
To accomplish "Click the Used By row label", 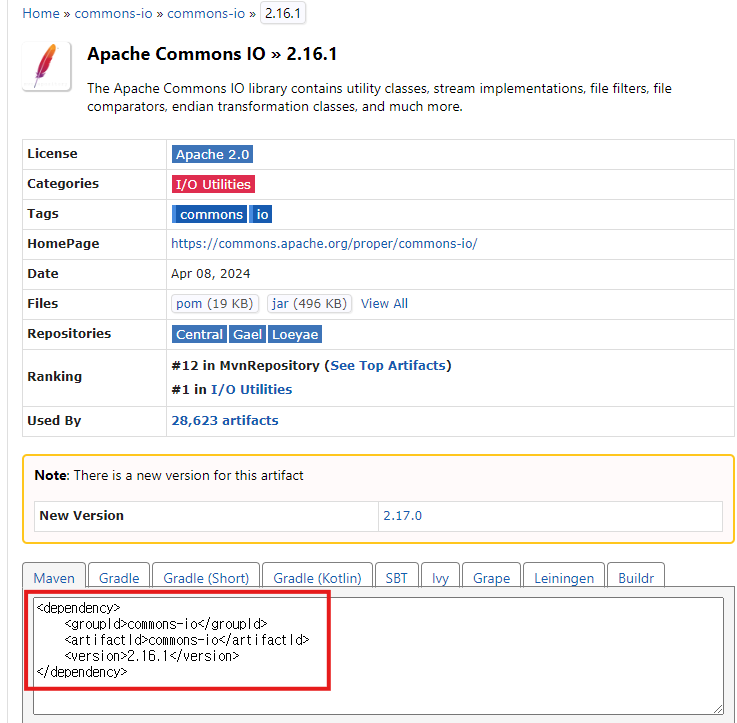I will (x=54, y=421).
